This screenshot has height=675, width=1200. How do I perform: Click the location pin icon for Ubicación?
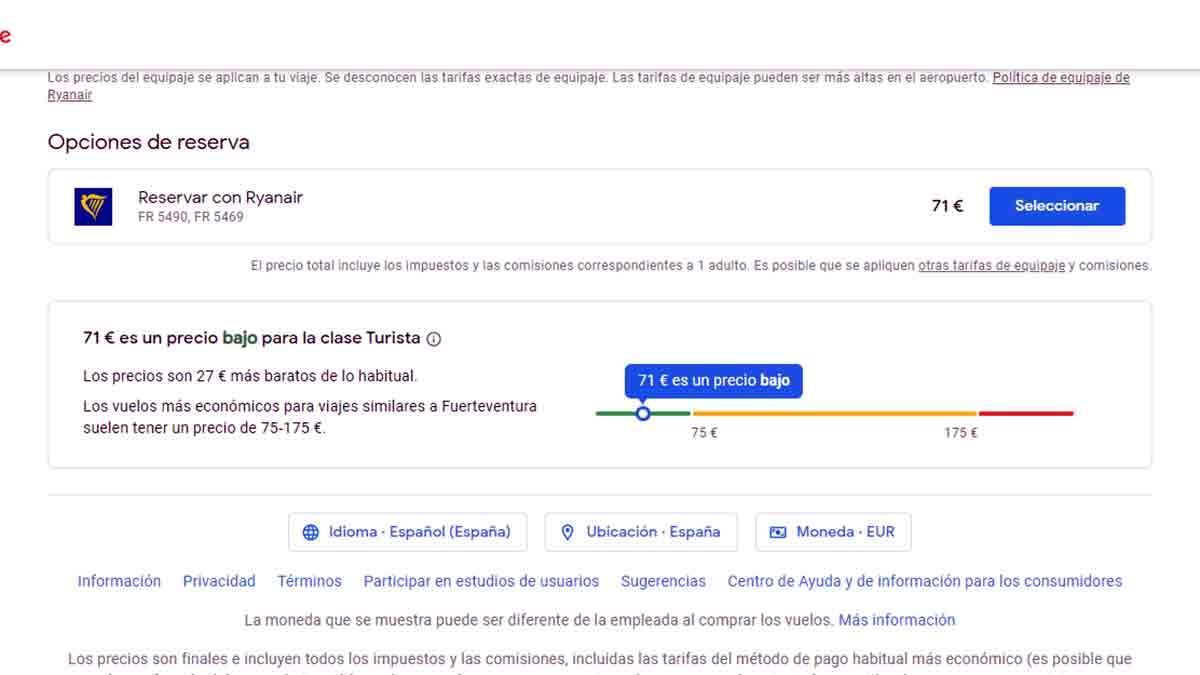567,532
